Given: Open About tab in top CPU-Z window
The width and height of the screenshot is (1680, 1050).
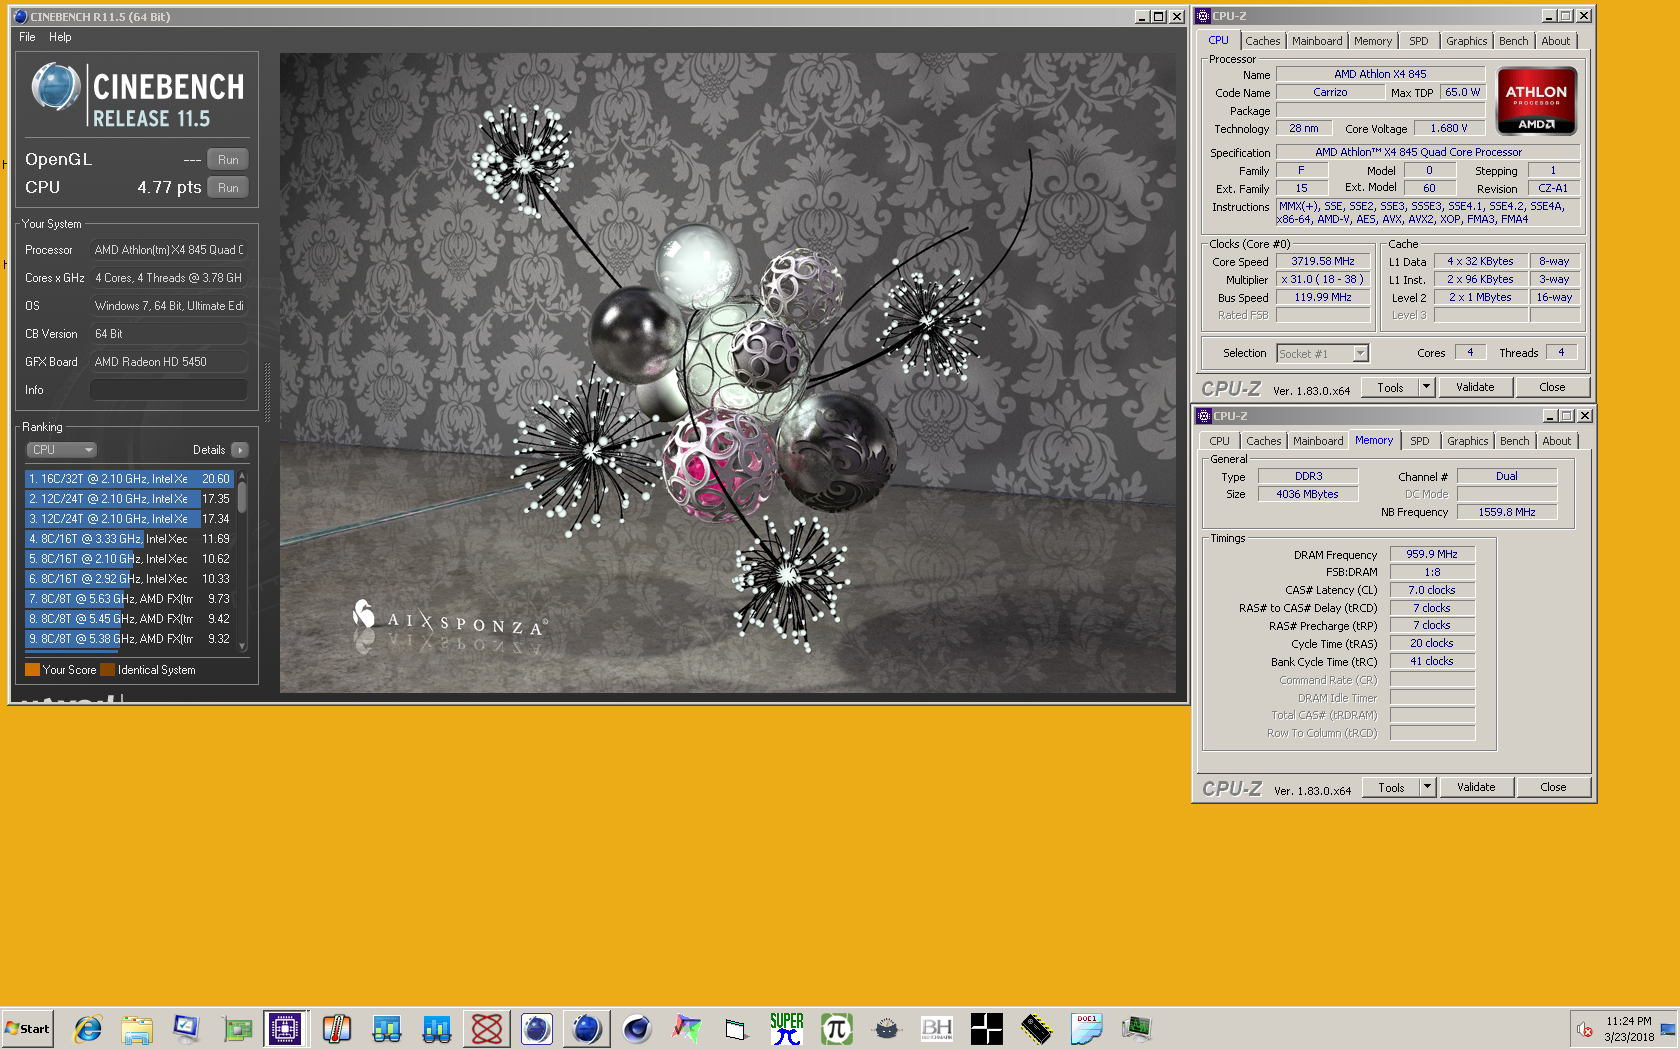Looking at the screenshot, I should 1556,41.
